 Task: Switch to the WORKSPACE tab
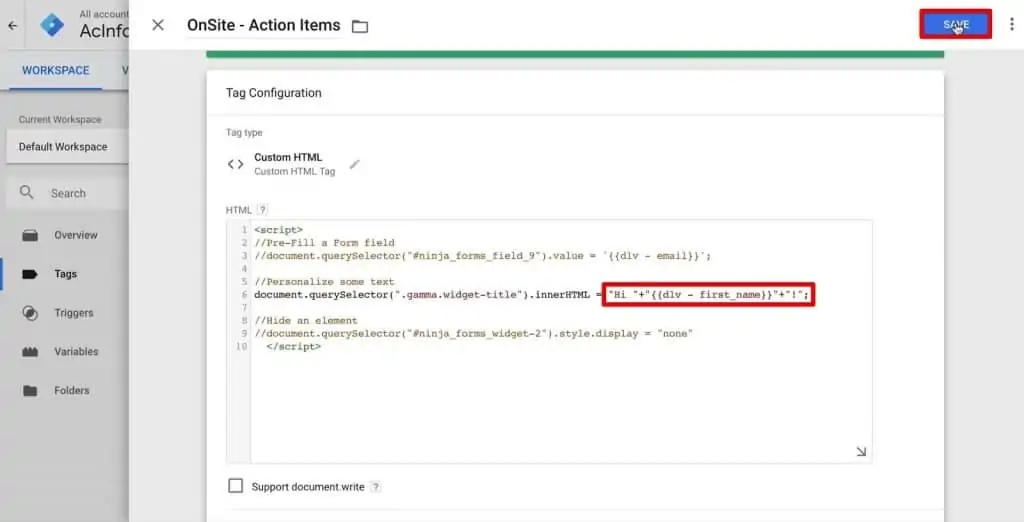pos(56,71)
